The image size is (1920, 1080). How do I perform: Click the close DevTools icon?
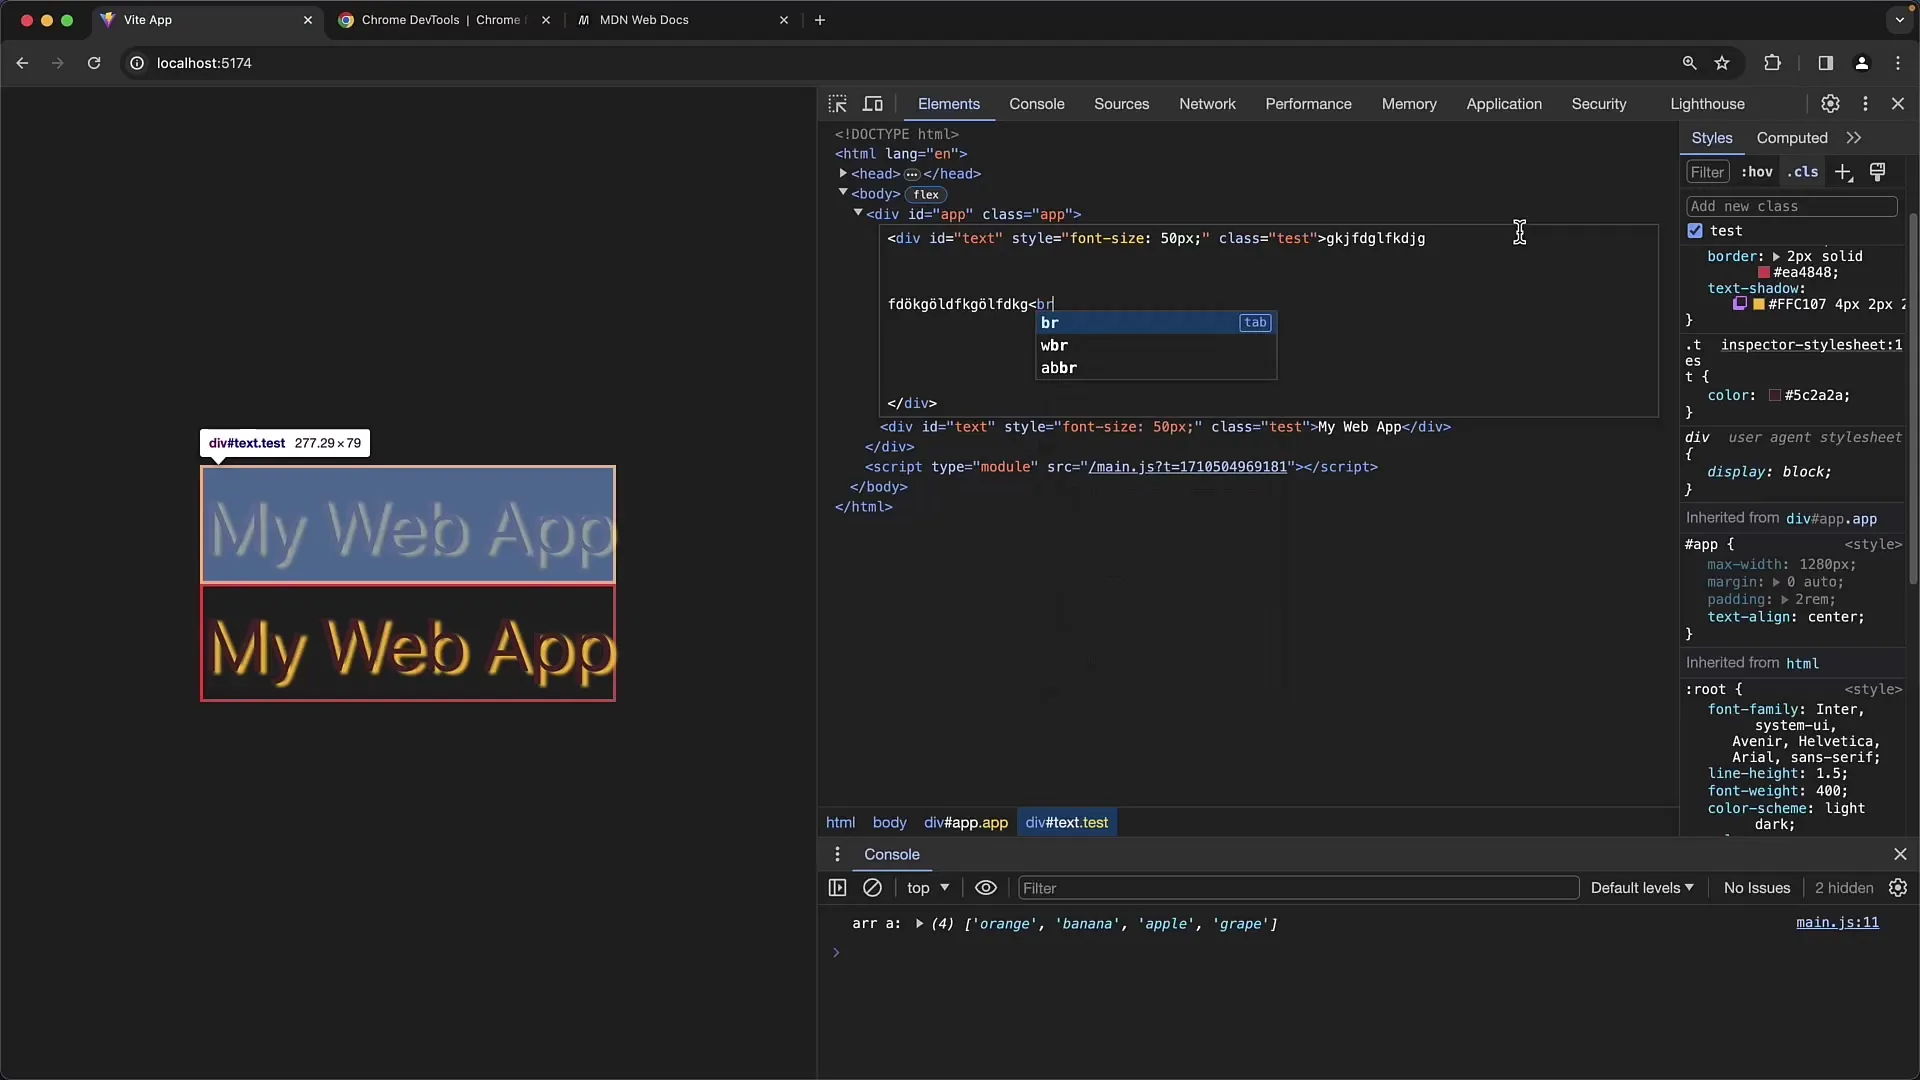pyautogui.click(x=1899, y=103)
